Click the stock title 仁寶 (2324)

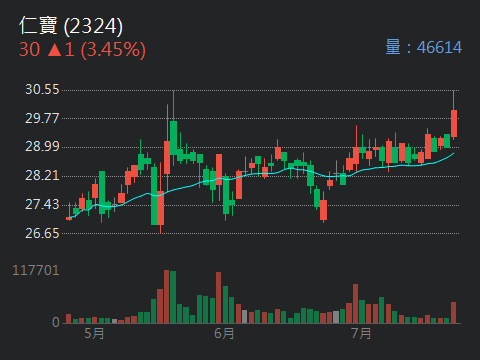(x=71, y=26)
